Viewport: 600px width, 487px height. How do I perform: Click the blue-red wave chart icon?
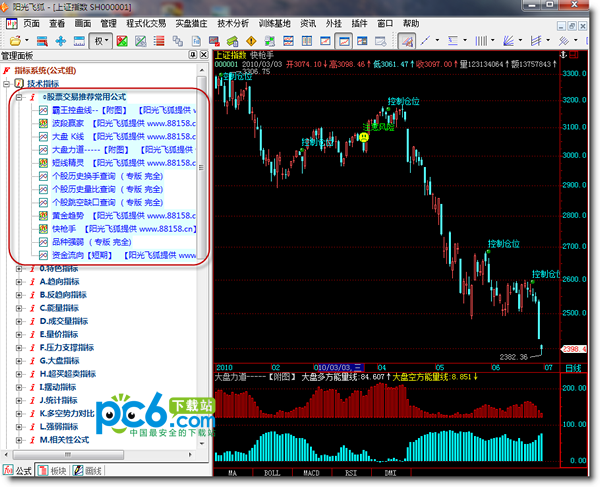(x=288, y=41)
